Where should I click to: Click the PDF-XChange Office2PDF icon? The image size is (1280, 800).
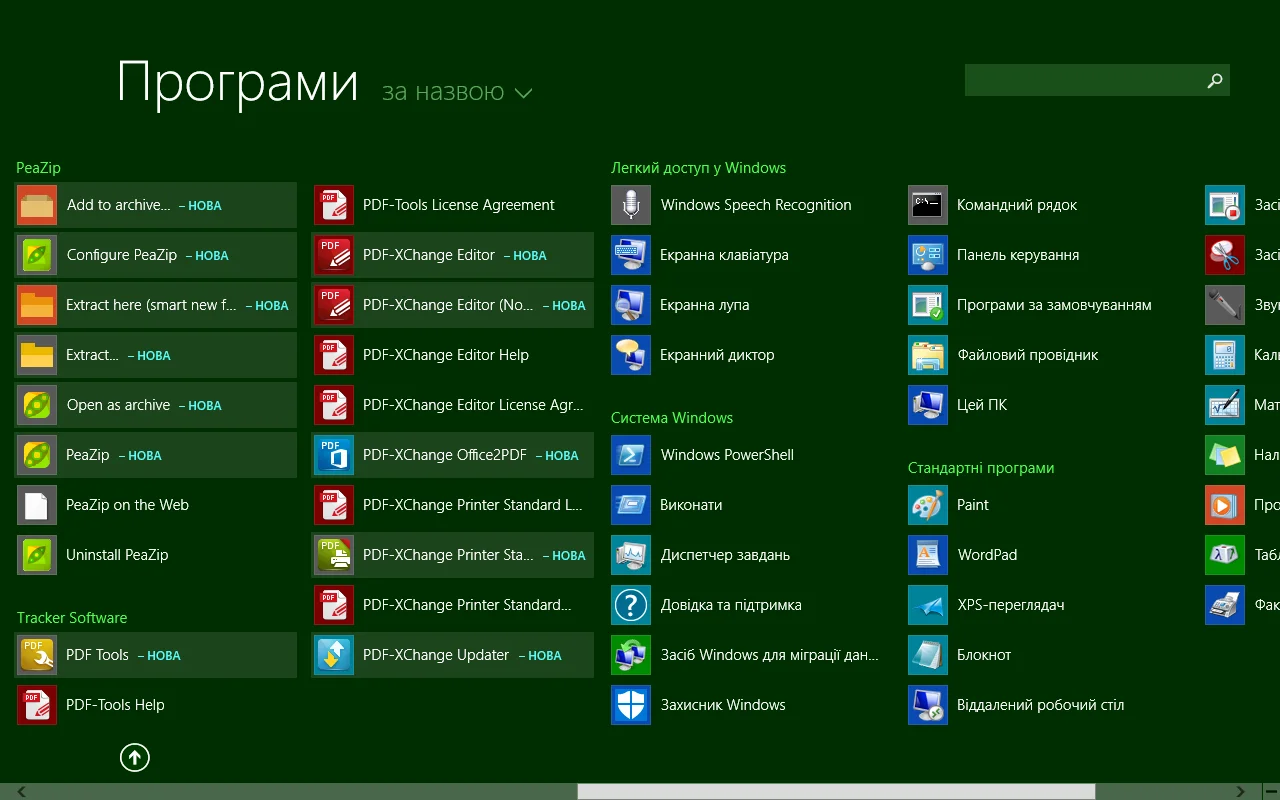tap(333, 455)
